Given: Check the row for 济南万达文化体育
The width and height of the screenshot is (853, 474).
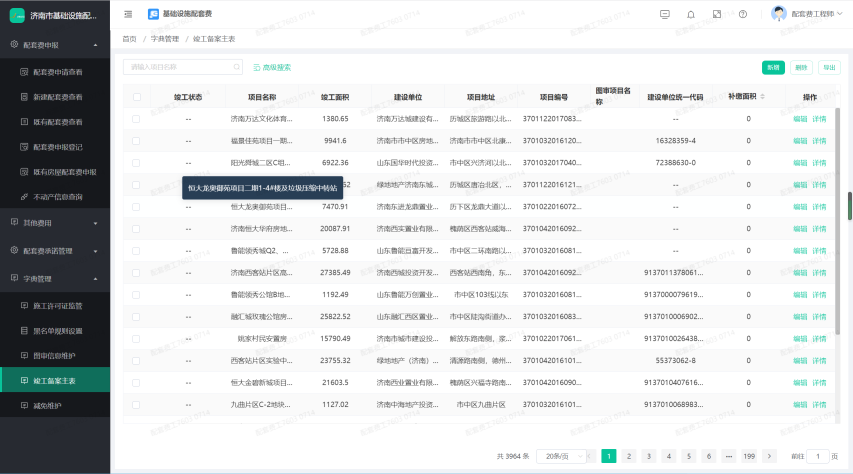Looking at the screenshot, I should click(137, 119).
